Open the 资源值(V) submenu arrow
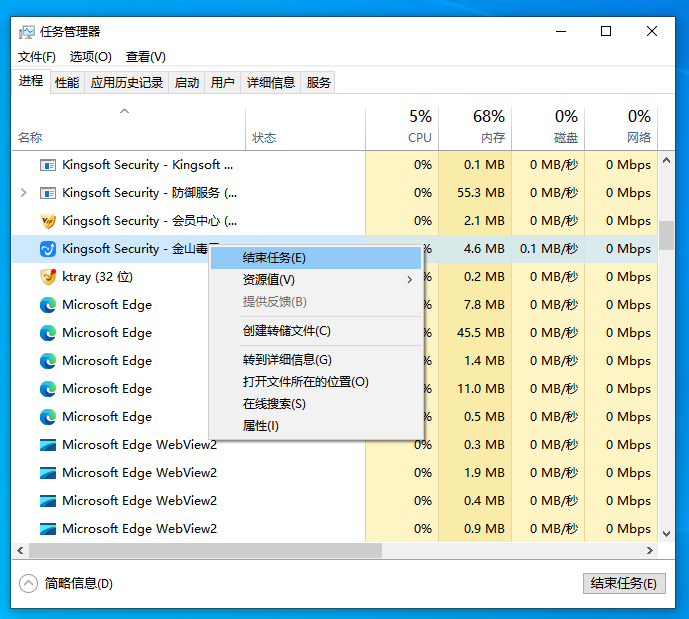This screenshot has height=619, width=689. (x=410, y=280)
